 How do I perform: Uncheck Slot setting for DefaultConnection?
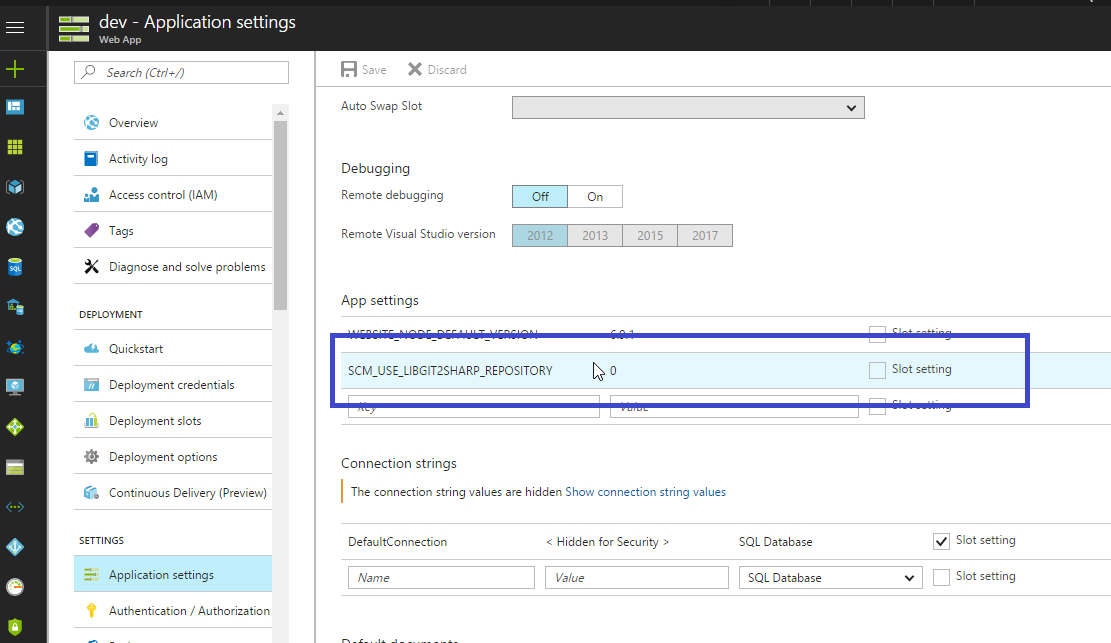[941, 541]
